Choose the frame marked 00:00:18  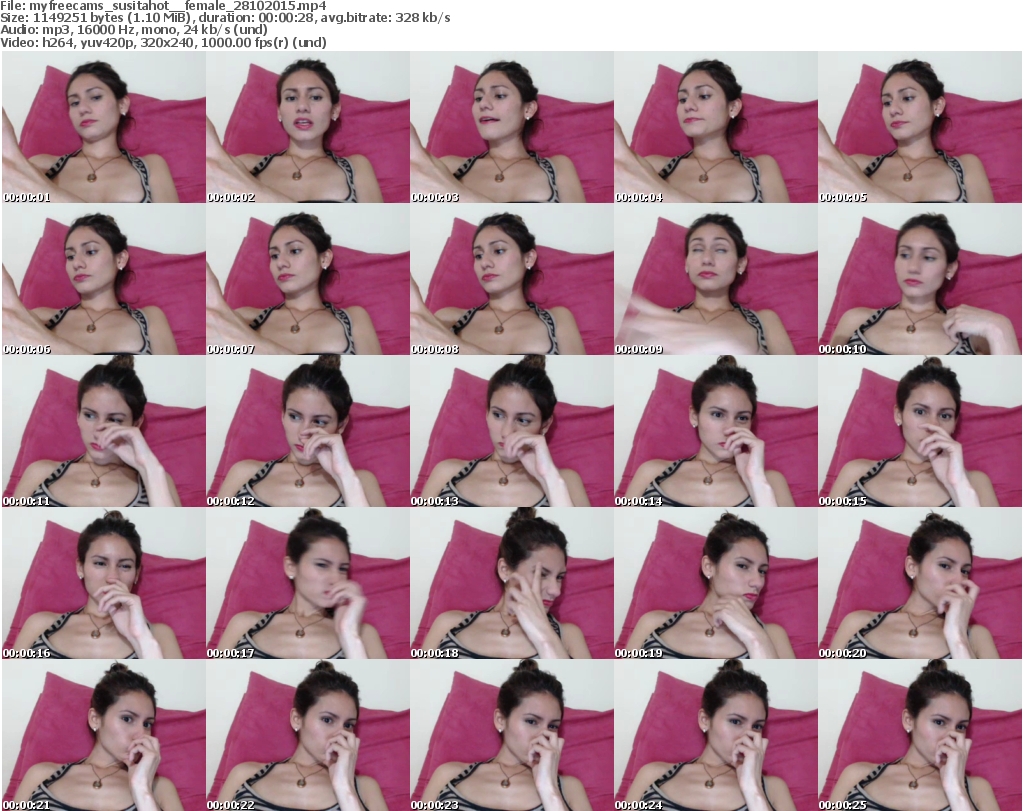pyautogui.click(x=512, y=583)
